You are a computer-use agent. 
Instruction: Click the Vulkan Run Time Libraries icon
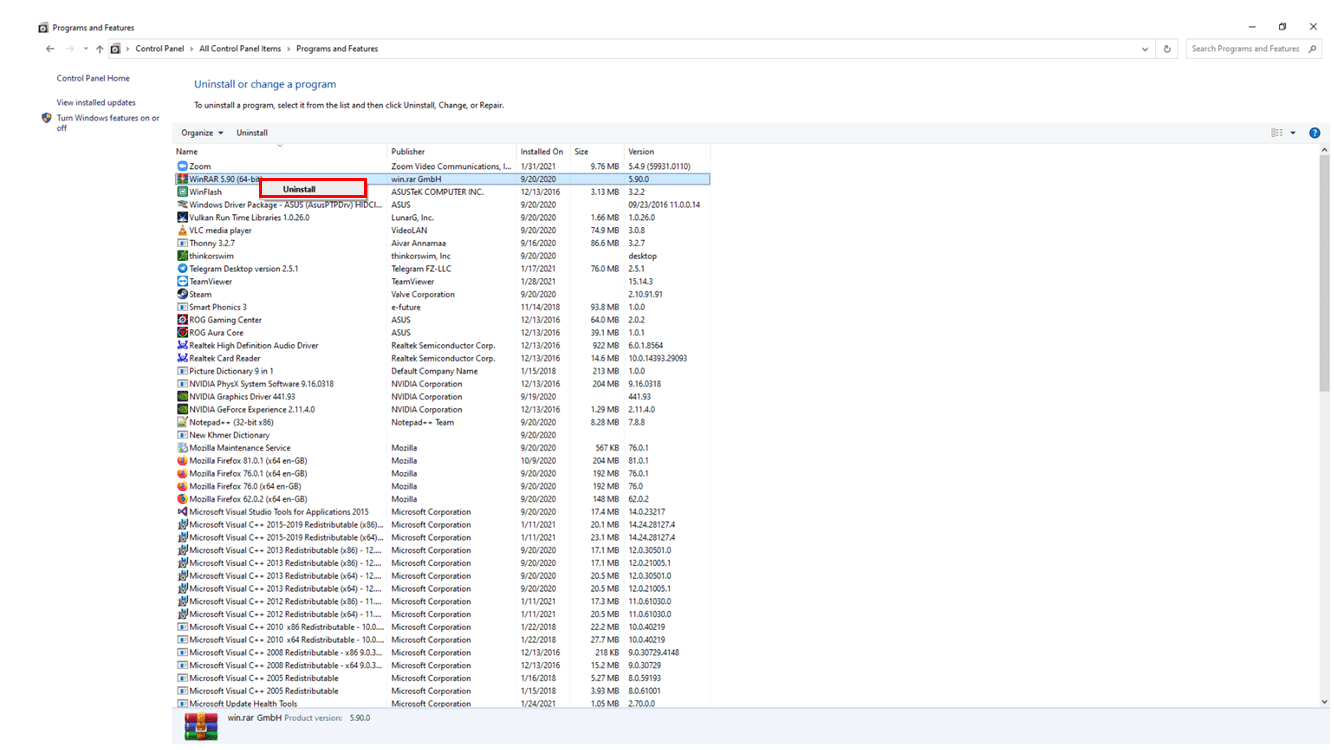(182, 218)
